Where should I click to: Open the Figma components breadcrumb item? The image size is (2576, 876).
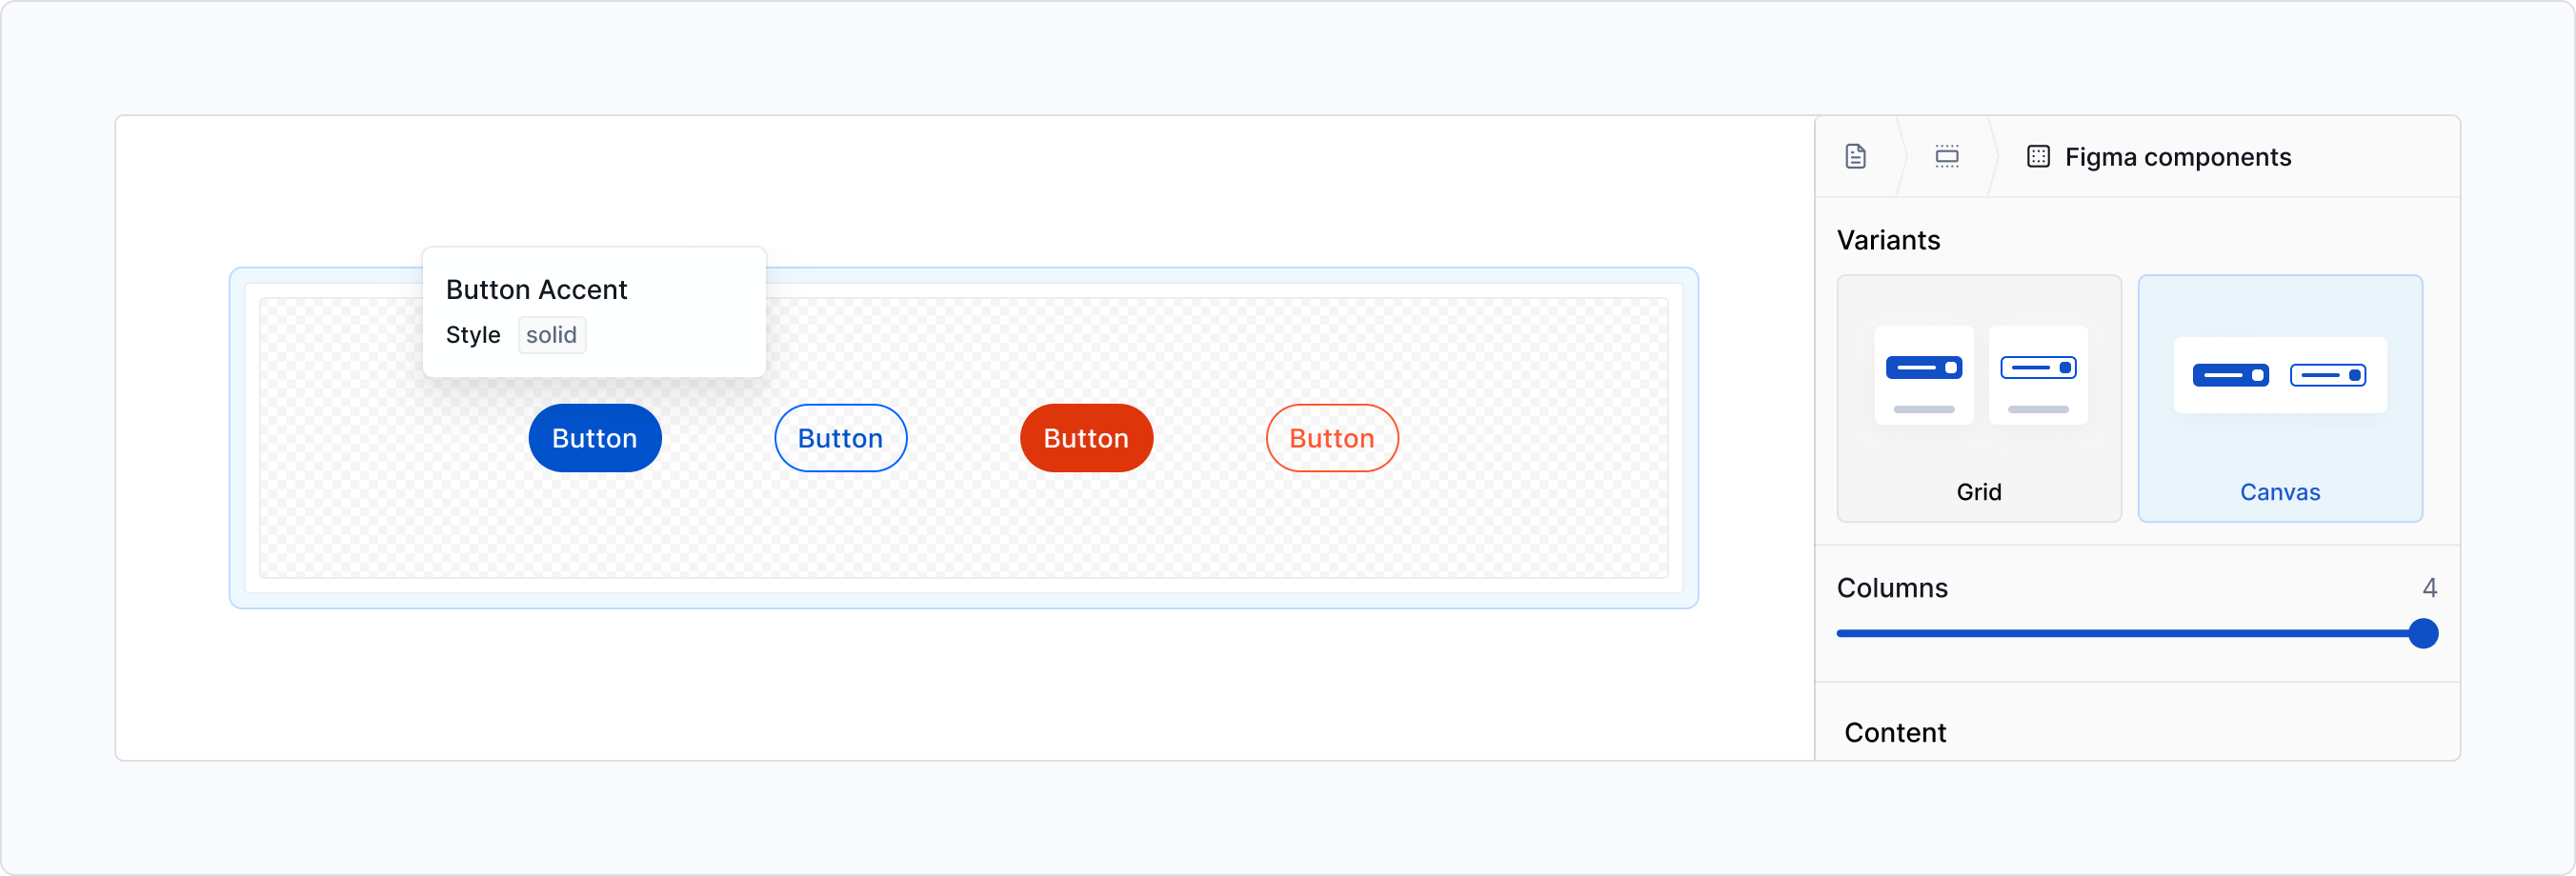point(2178,156)
